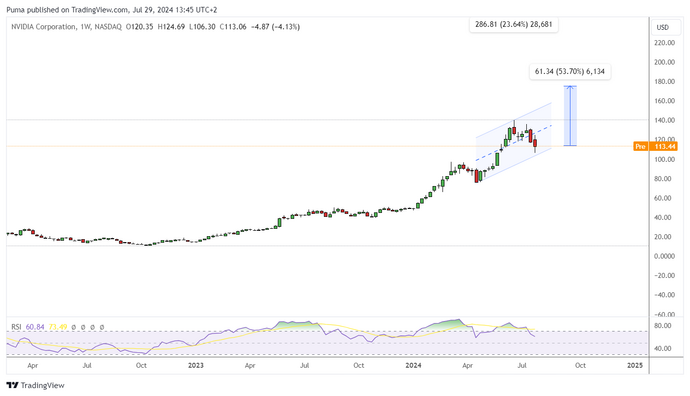Click the 2025 label on time axis
This screenshot has width=690, height=396.
point(635,365)
